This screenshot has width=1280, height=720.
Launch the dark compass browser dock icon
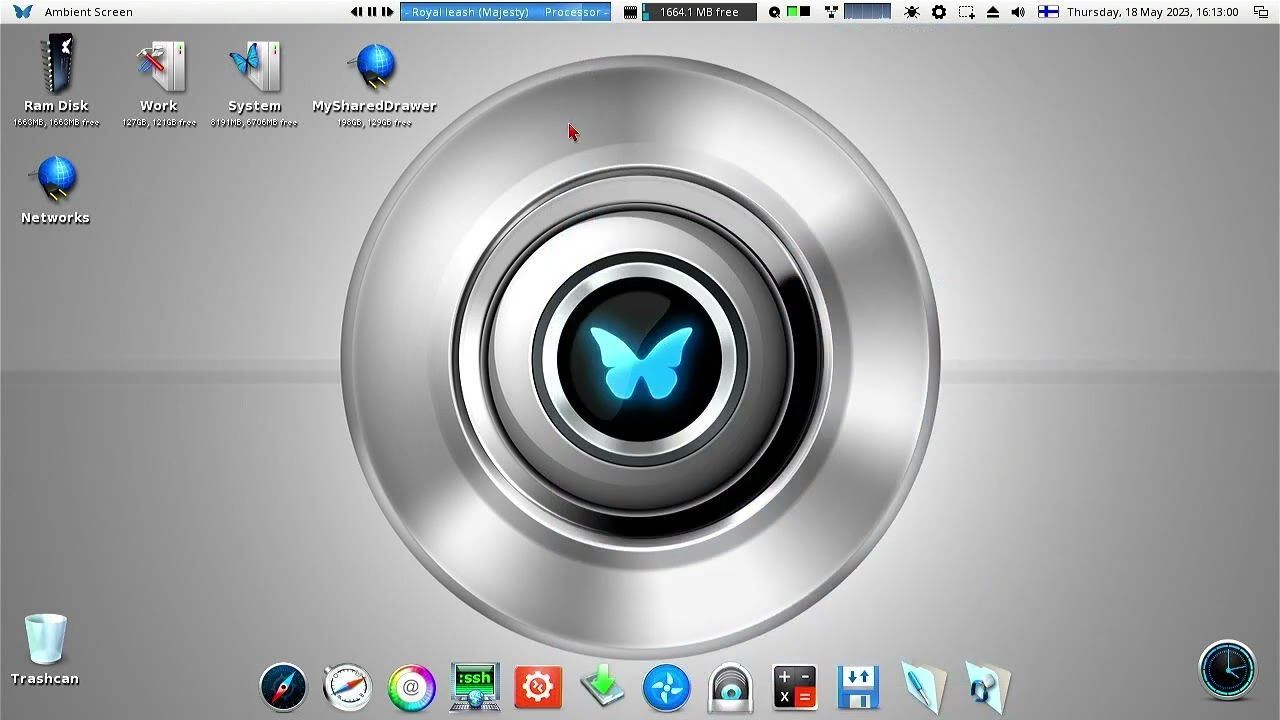pos(283,687)
